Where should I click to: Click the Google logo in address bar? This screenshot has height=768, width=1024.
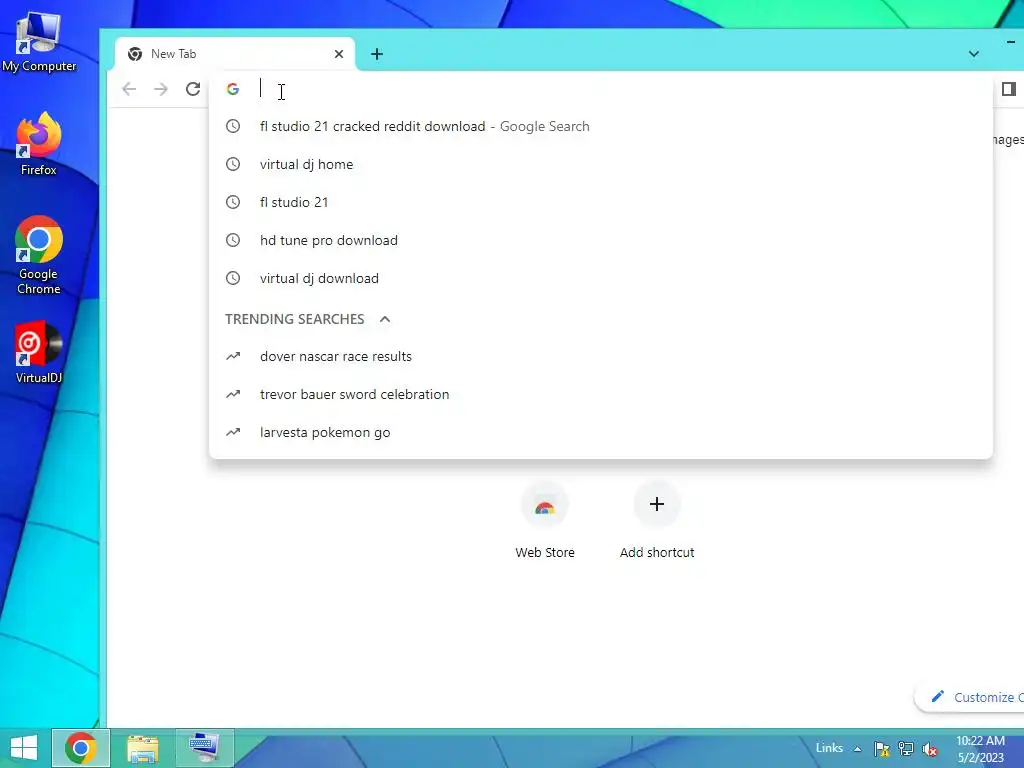(x=233, y=89)
